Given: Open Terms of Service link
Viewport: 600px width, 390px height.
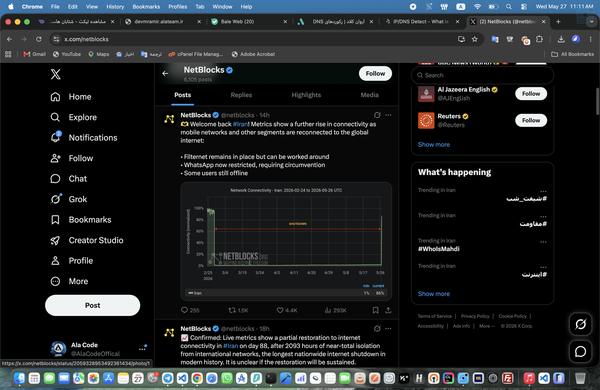Looking at the screenshot, I should click(x=434, y=316).
